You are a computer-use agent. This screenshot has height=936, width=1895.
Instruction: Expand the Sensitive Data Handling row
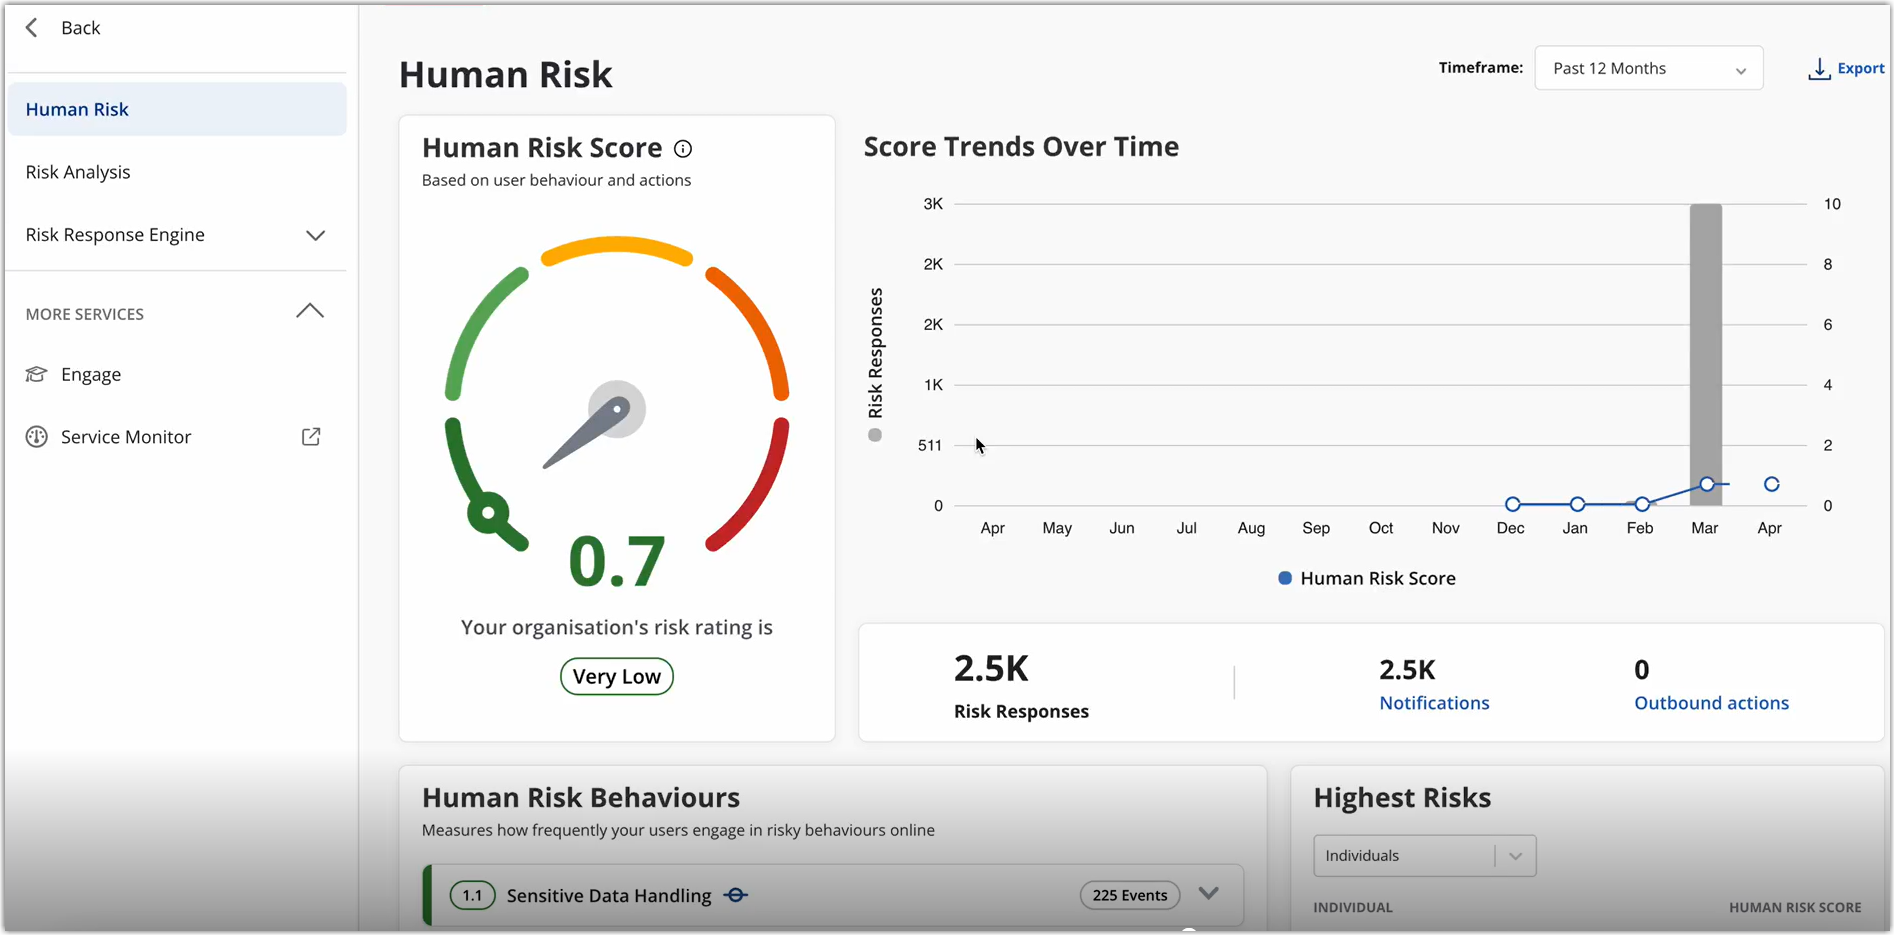[x=1208, y=894]
